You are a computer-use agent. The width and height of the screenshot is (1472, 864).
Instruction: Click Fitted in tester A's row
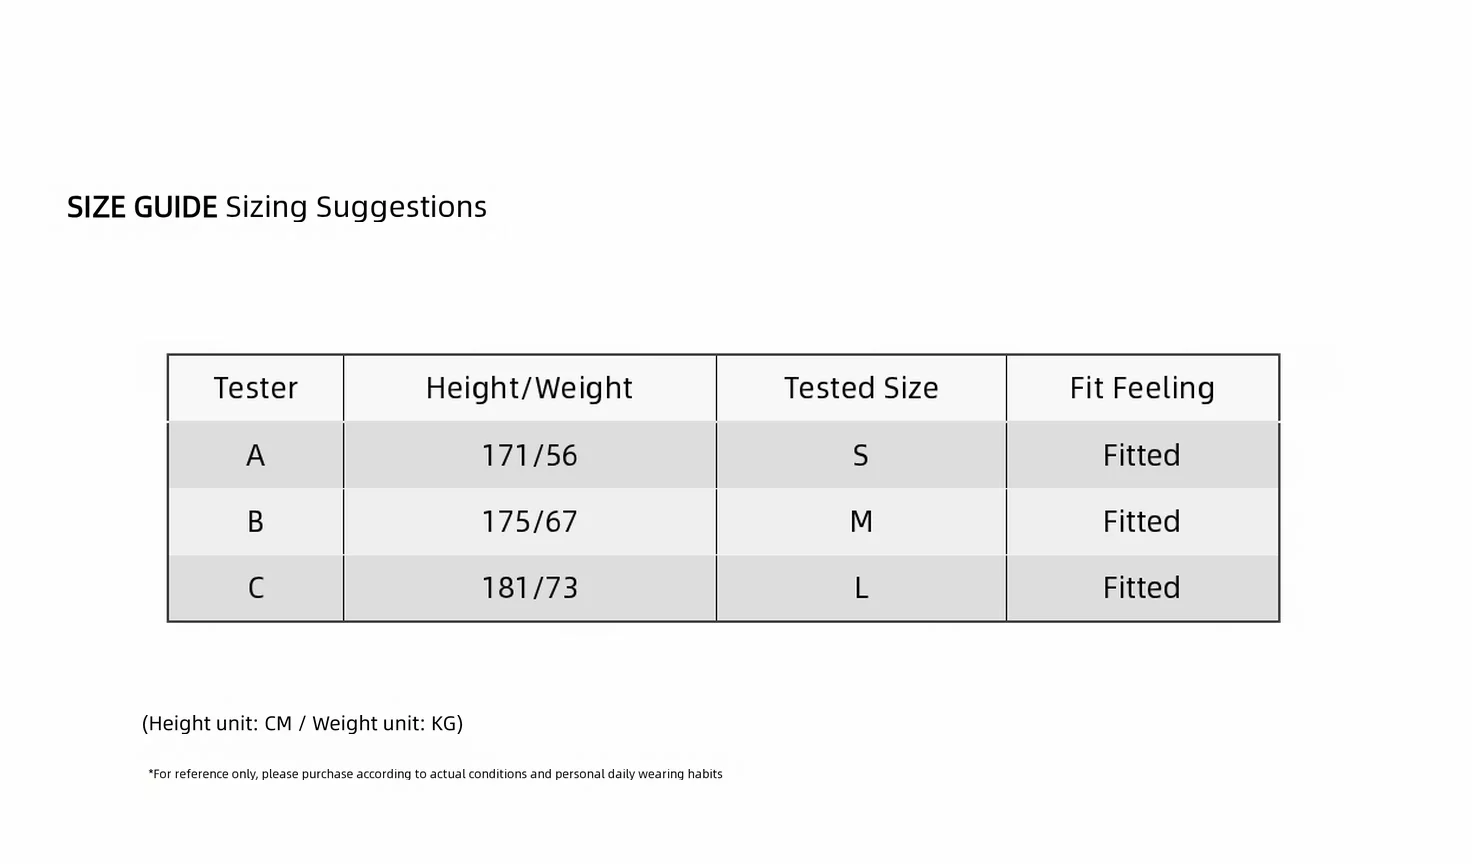[x=1142, y=456]
